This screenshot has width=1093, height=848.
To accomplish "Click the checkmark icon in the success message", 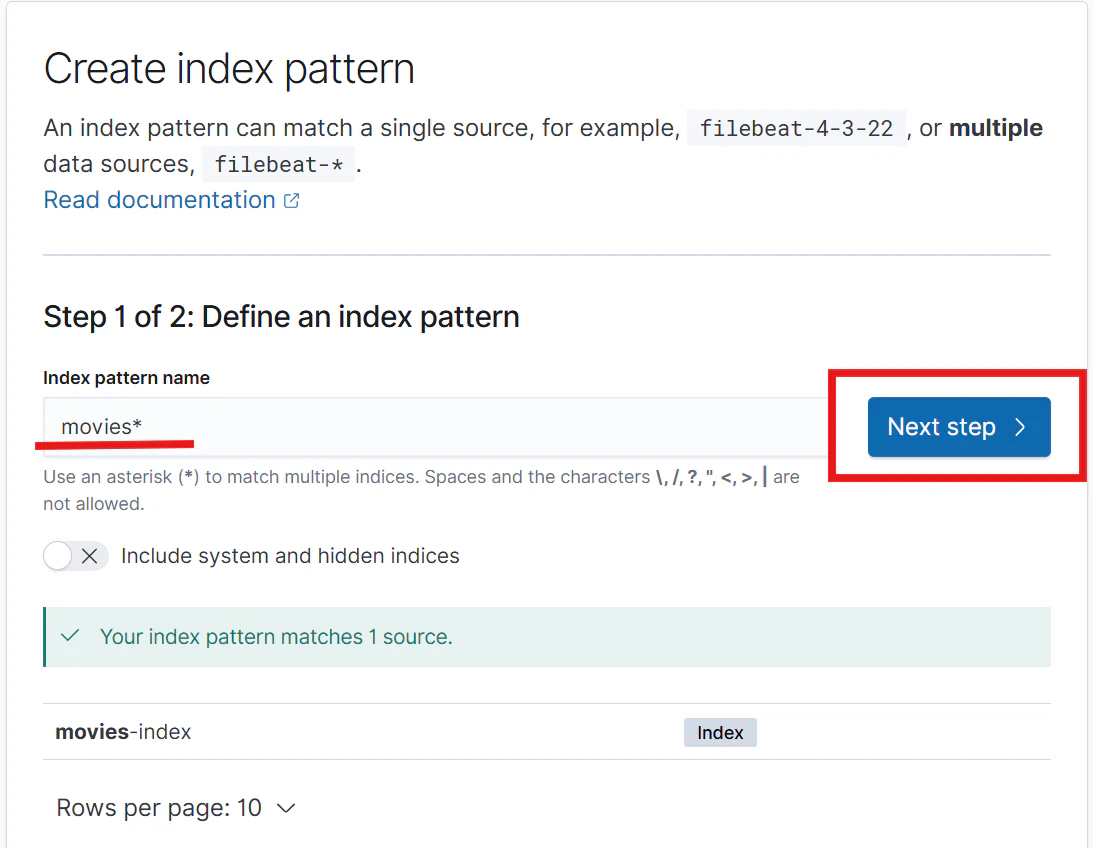I will point(70,636).
